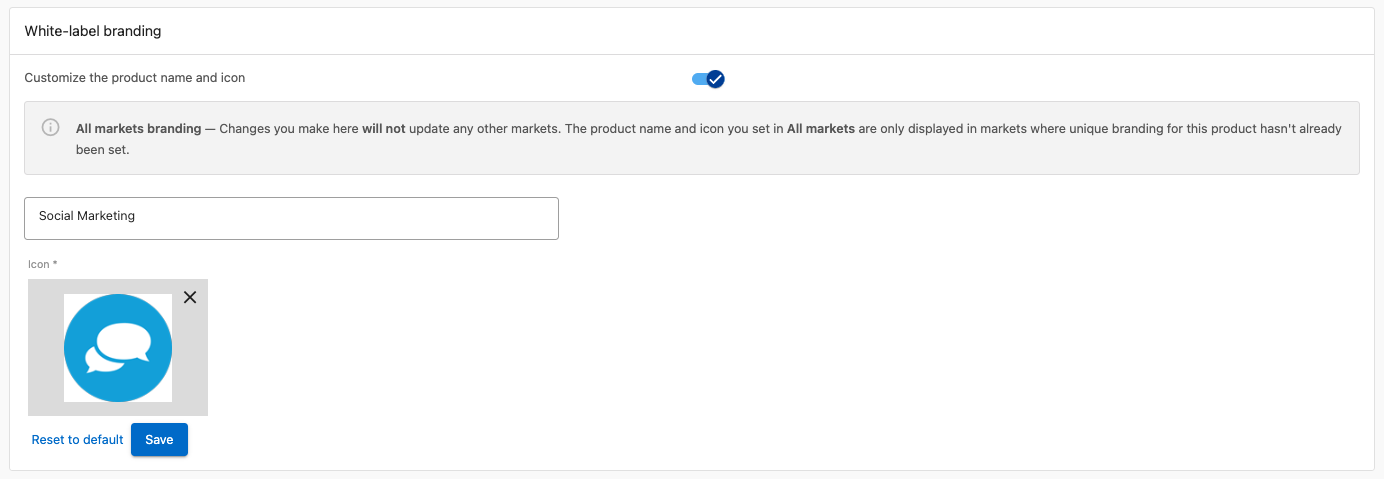Click the Customize the product name label

click(134, 77)
